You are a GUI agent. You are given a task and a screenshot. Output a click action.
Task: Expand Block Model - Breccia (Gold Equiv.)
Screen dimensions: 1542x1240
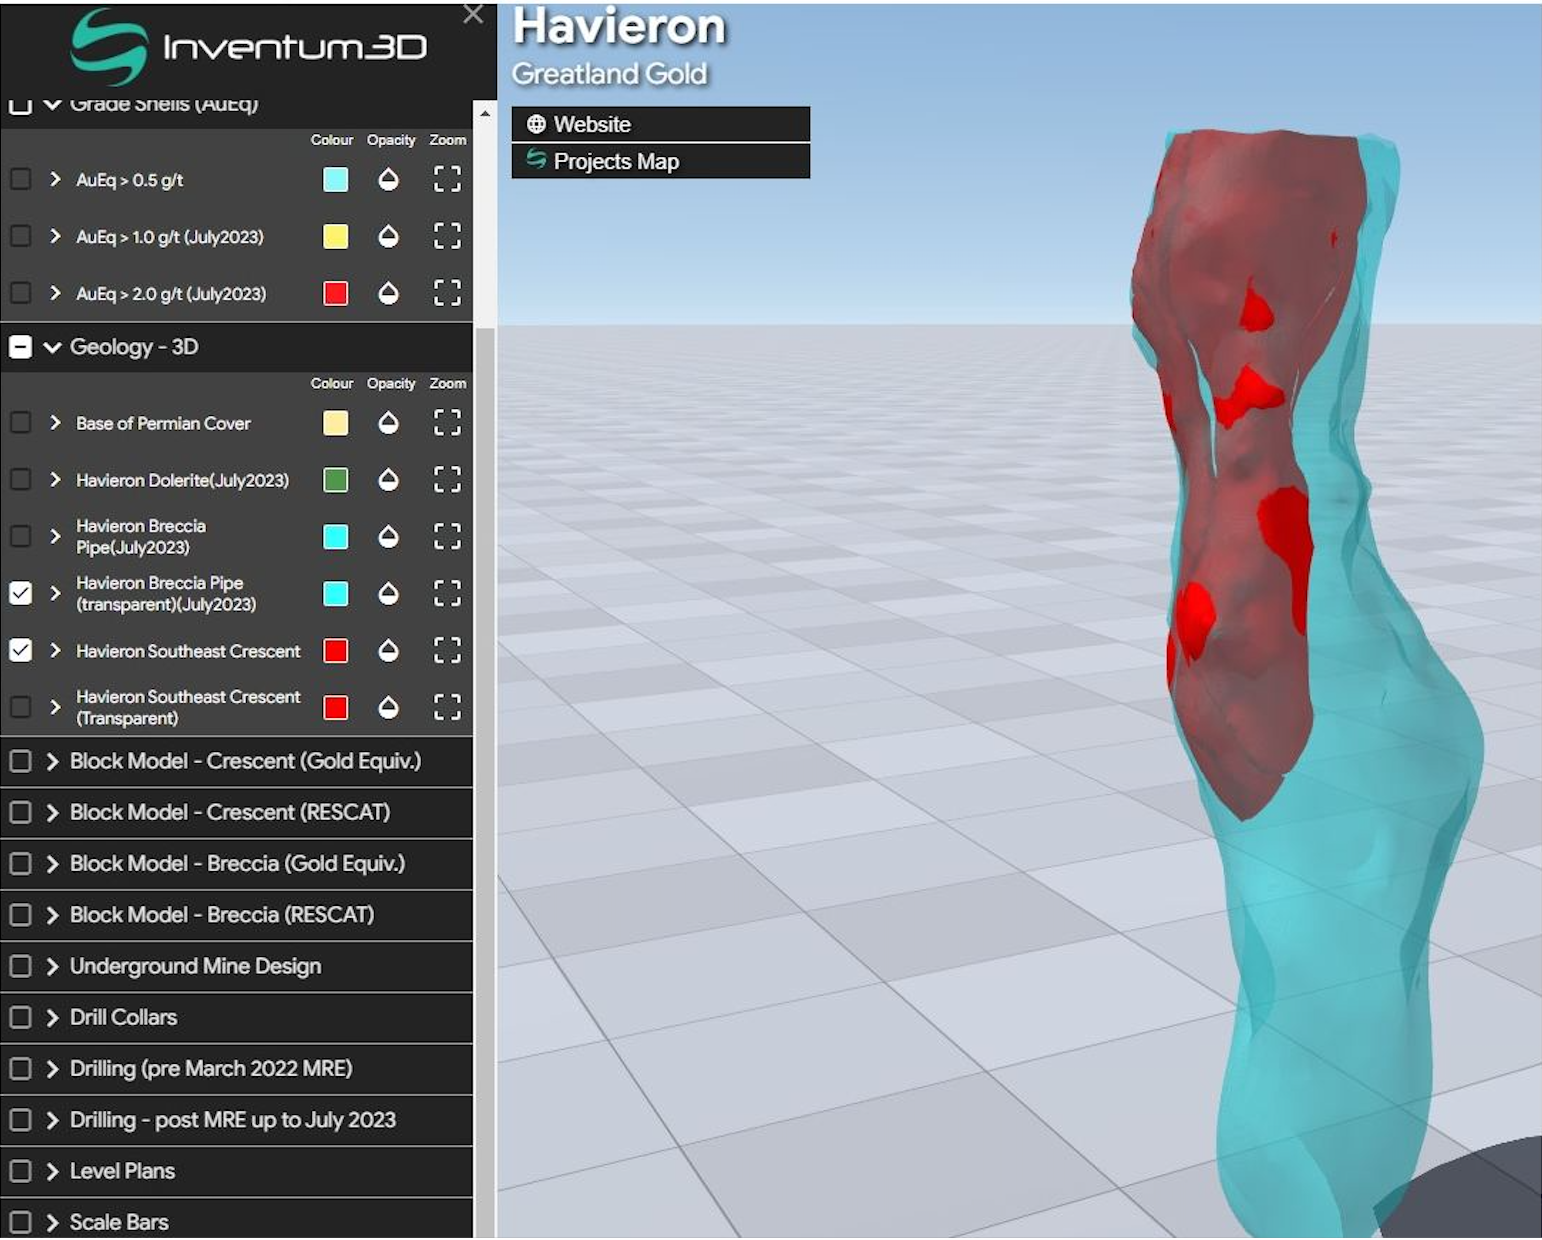coord(52,864)
